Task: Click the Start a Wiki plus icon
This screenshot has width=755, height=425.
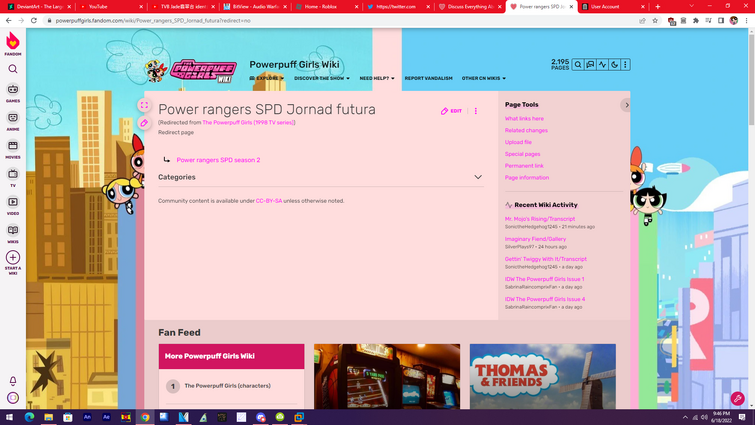Action: (13, 258)
